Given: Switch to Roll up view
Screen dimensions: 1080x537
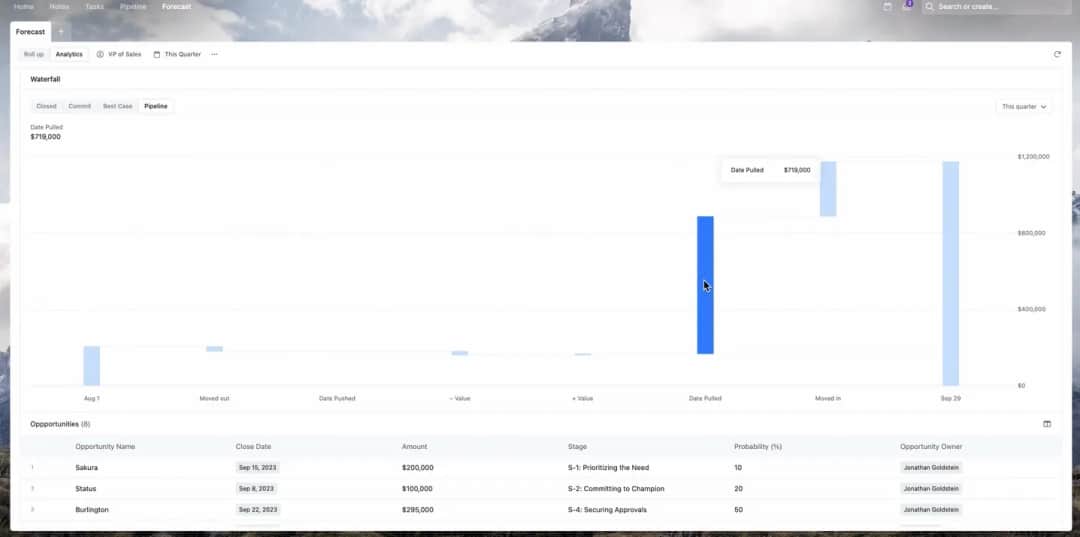Looking at the screenshot, I should 34,54.
